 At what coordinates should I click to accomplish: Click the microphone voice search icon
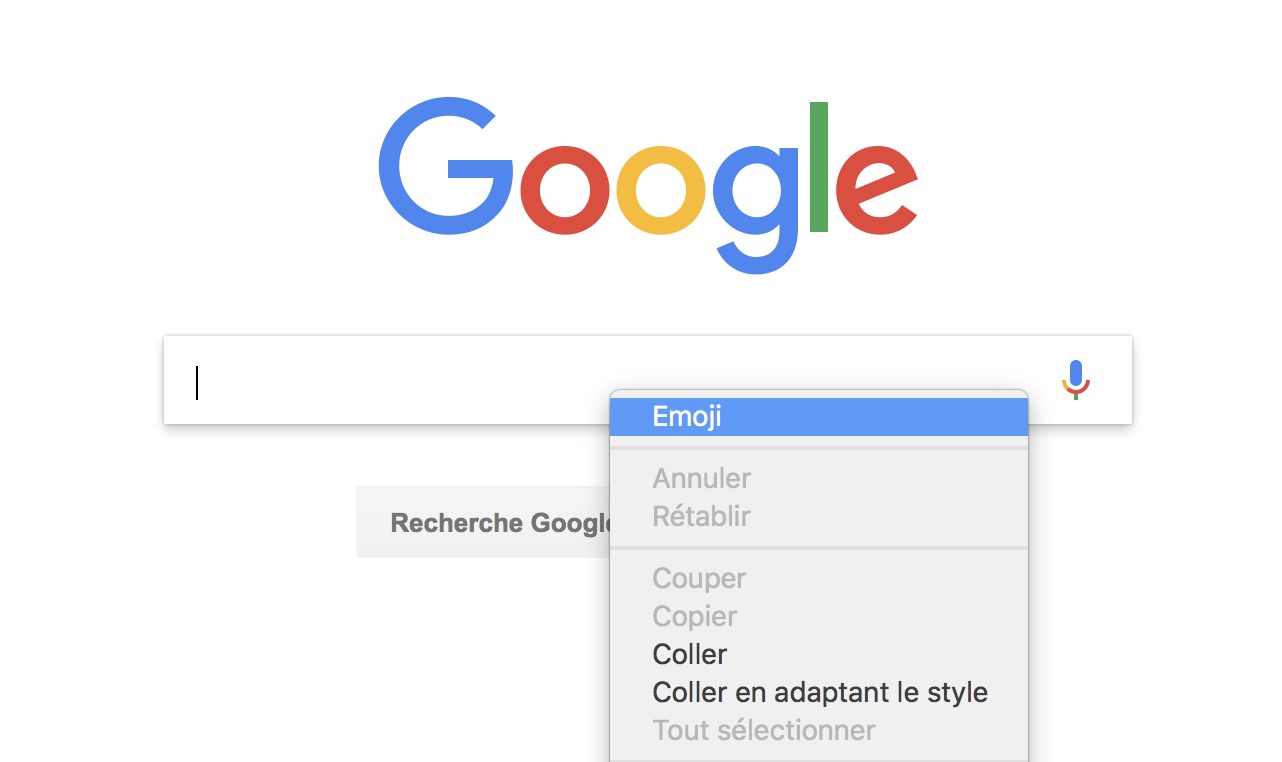point(1075,380)
